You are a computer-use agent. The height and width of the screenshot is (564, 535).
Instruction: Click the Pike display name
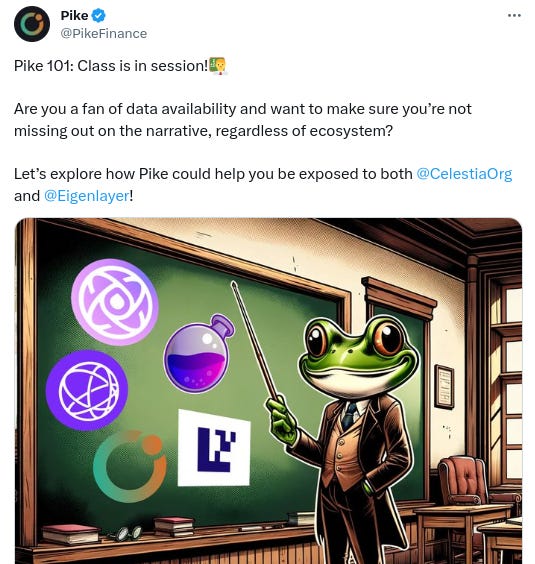(x=74, y=15)
